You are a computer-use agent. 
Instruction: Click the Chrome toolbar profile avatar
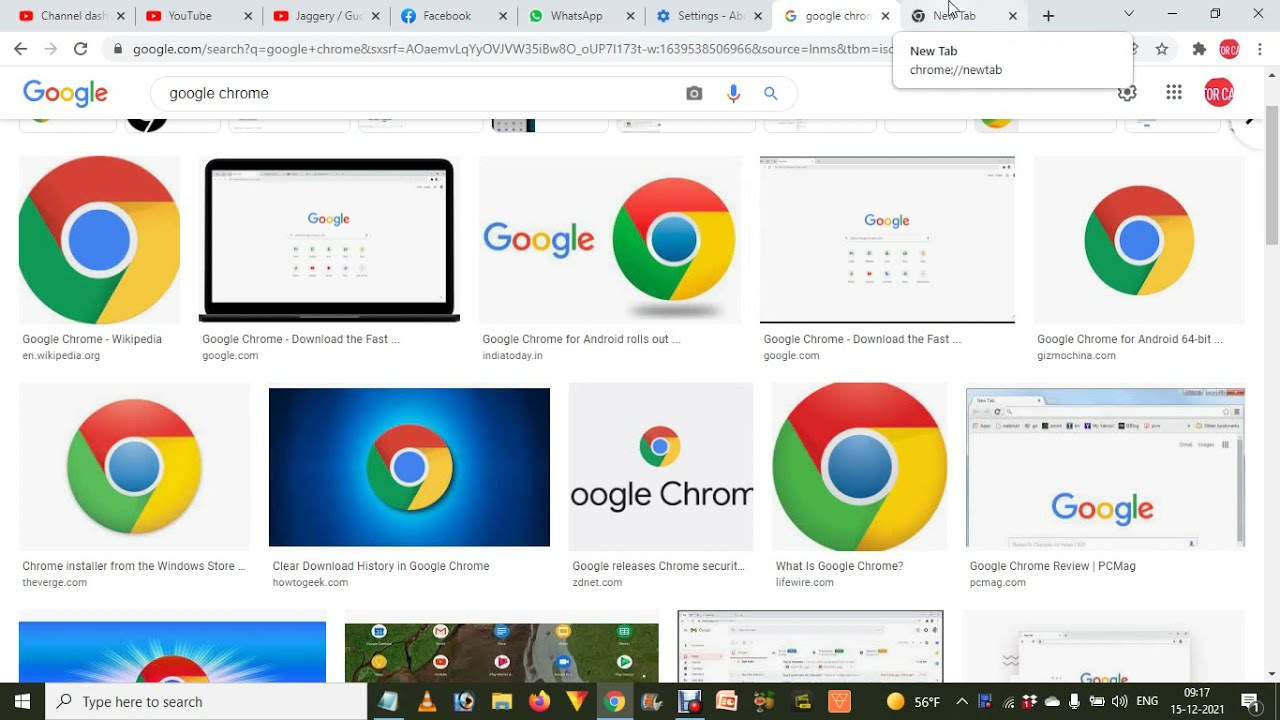click(1230, 48)
